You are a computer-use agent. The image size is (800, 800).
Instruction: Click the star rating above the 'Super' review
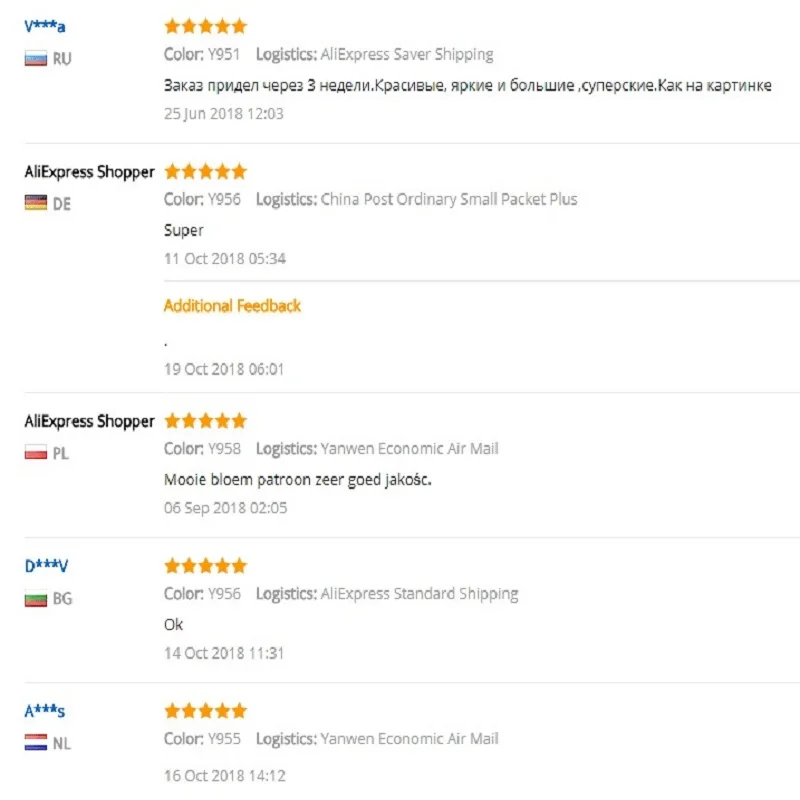[206, 171]
